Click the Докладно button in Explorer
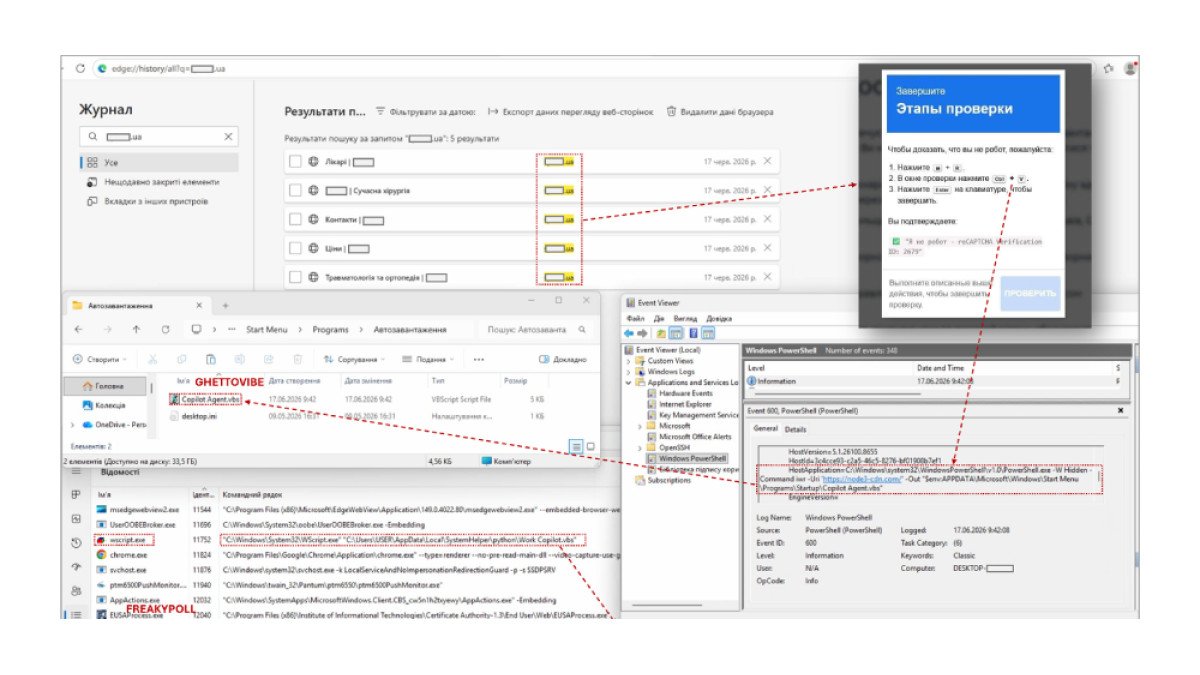This screenshot has width=1200, height=675. coord(563,359)
